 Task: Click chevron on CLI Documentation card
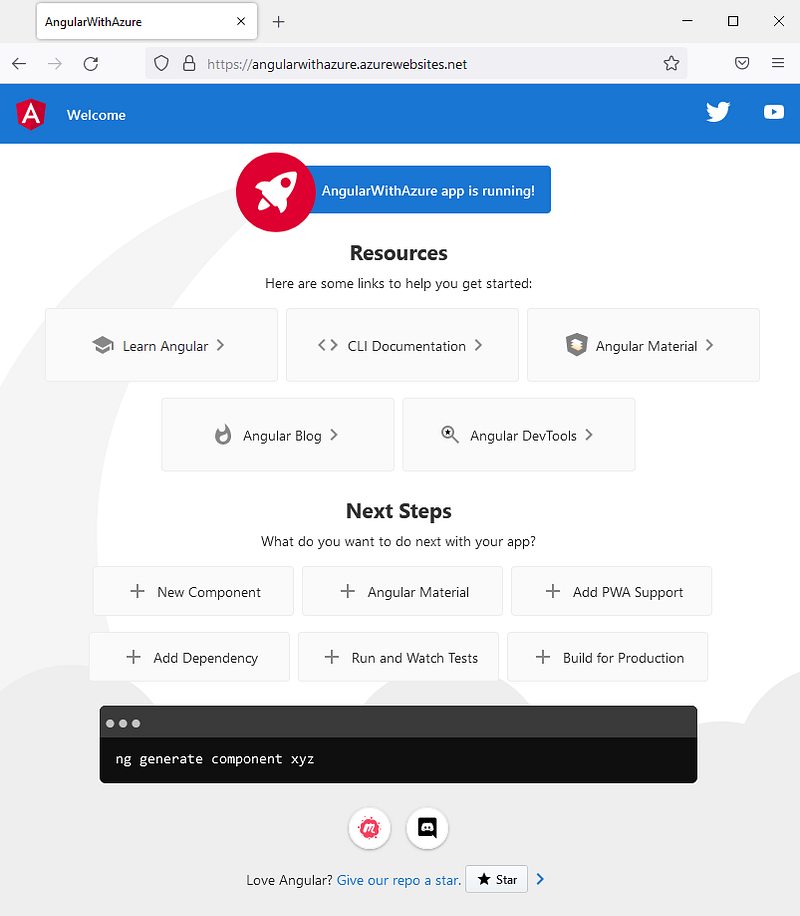[478, 345]
